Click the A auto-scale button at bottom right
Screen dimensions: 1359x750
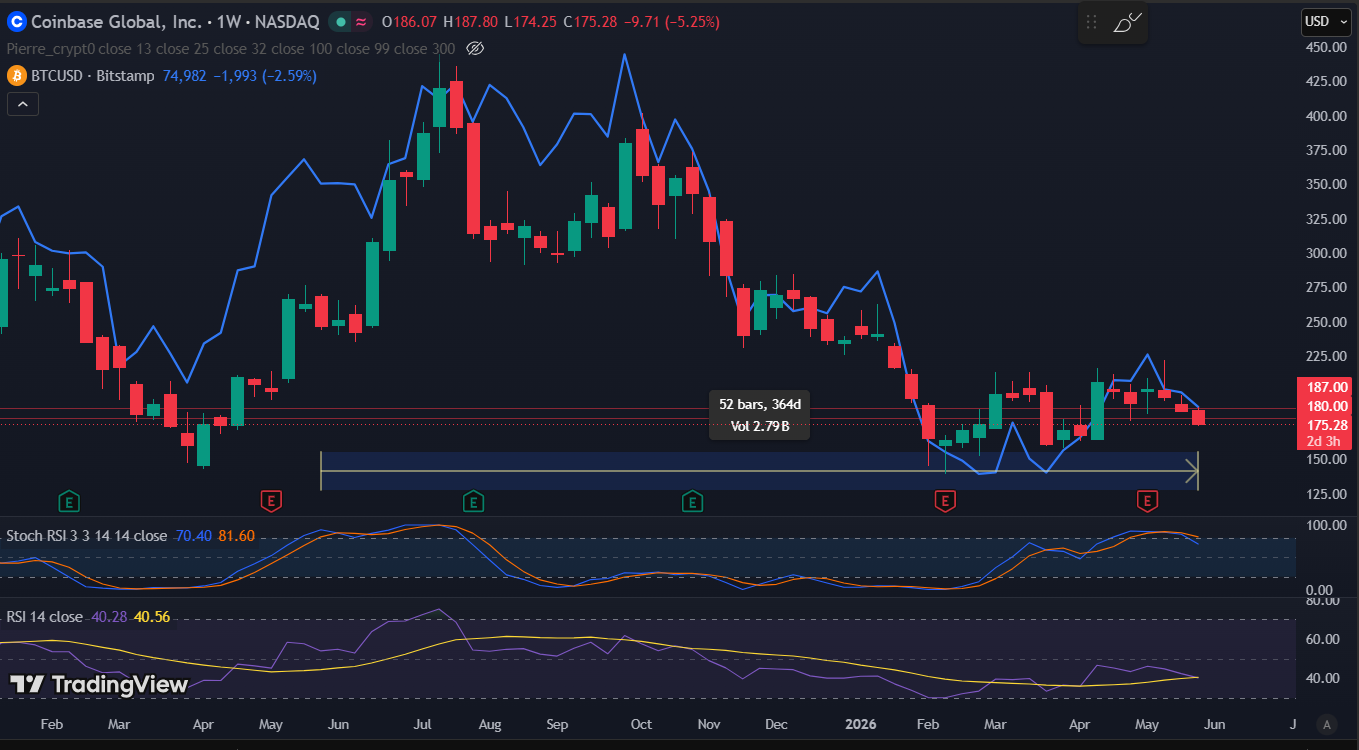[1327, 724]
